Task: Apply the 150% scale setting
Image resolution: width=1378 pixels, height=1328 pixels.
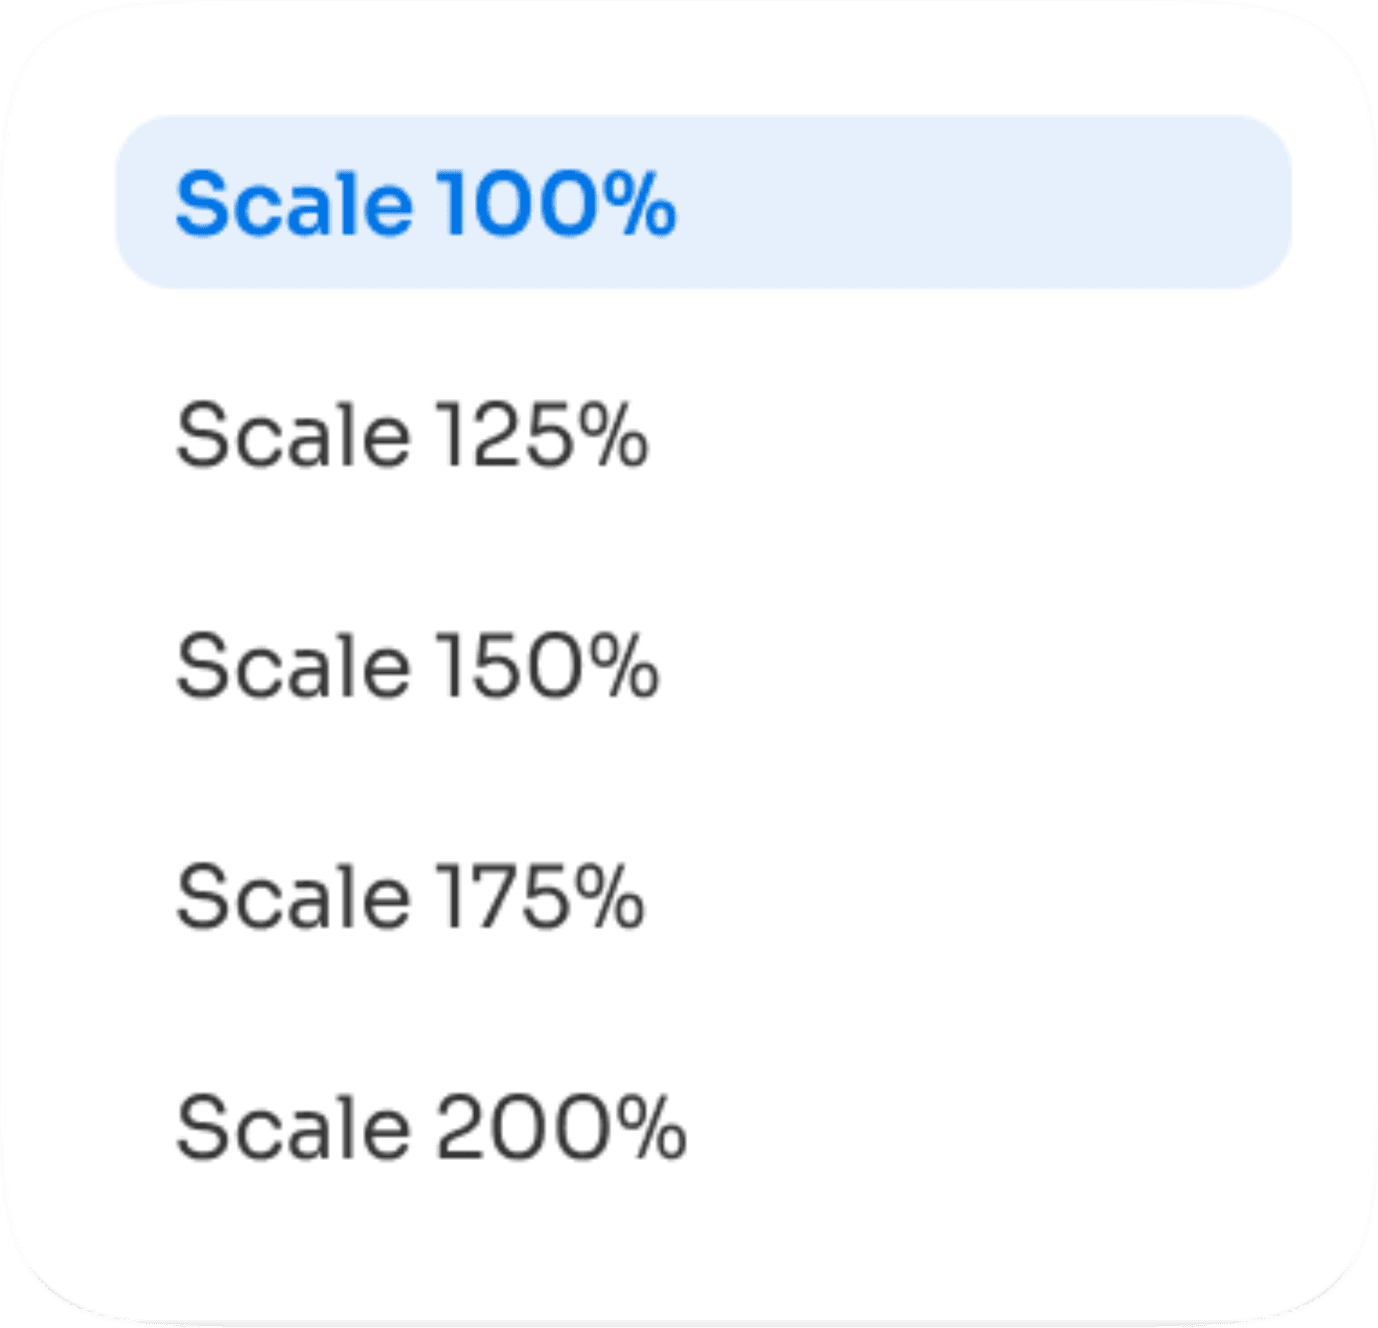Action: [x=417, y=666]
